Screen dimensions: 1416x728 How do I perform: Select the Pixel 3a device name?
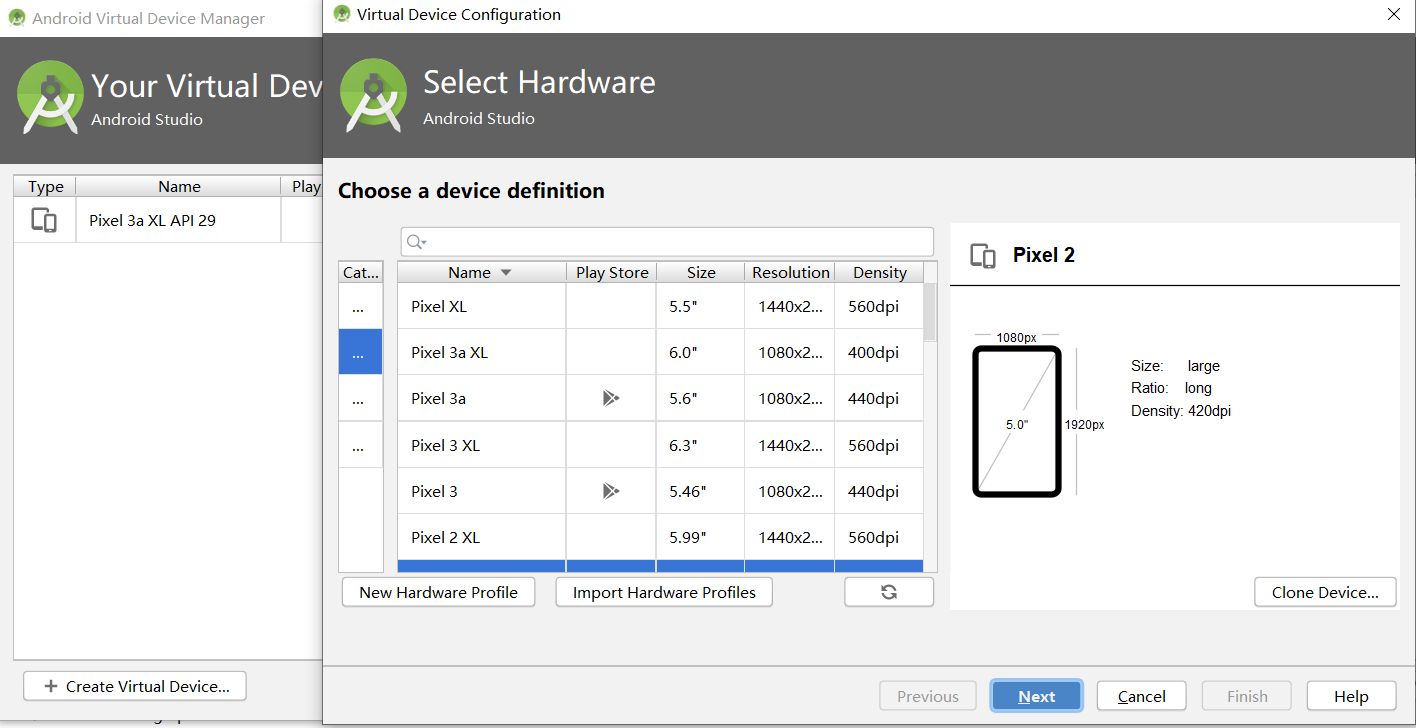(x=438, y=398)
